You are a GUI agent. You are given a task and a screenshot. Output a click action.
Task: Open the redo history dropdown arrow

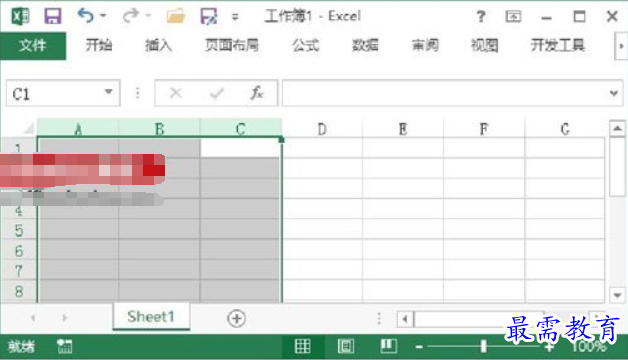tap(148, 16)
